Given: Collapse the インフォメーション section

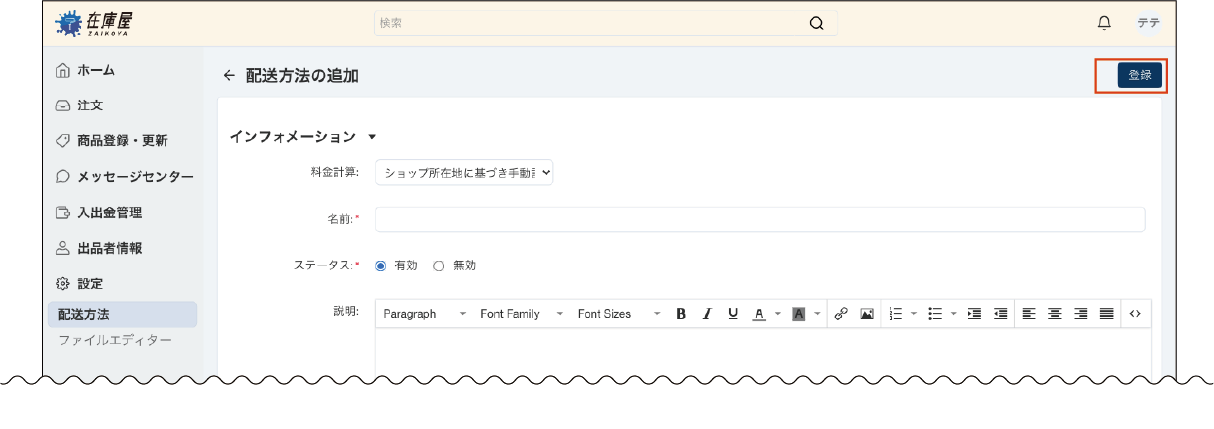Looking at the screenshot, I should [x=372, y=137].
